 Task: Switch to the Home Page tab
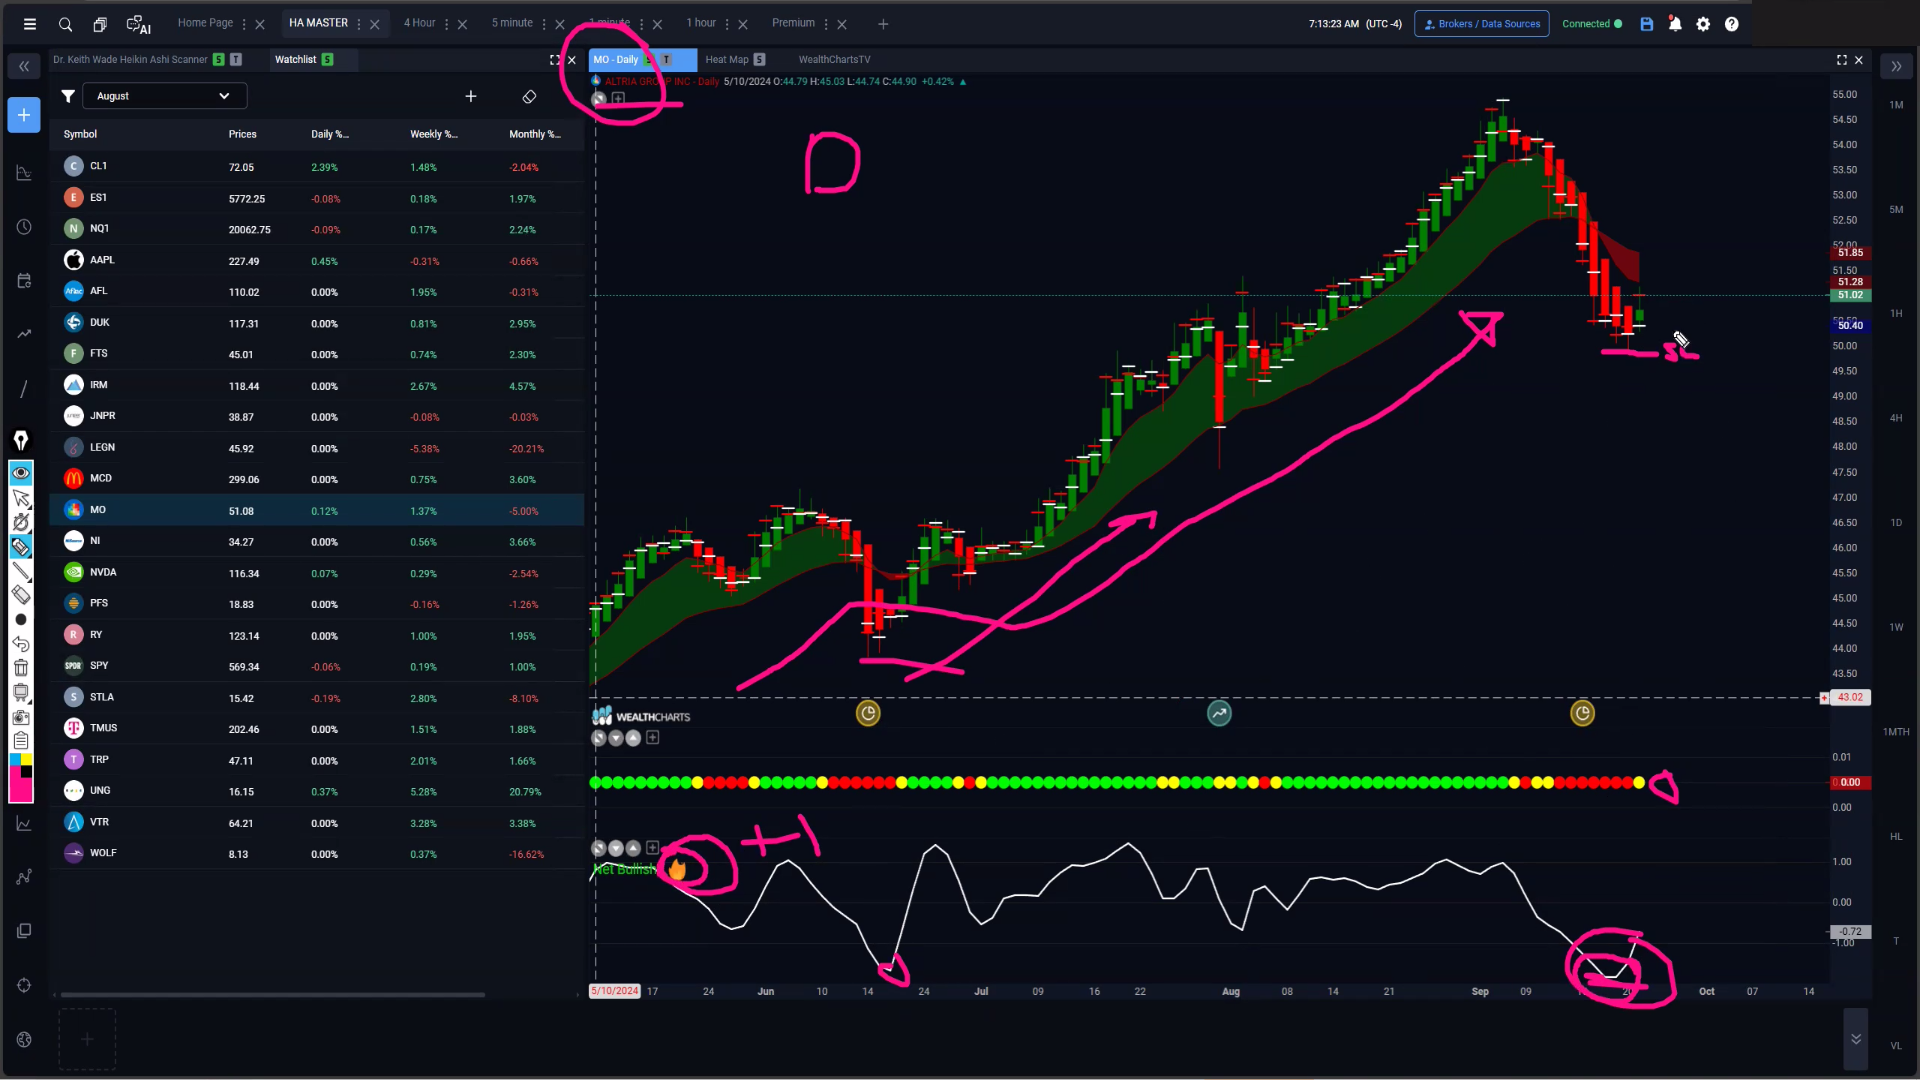(x=205, y=23)
